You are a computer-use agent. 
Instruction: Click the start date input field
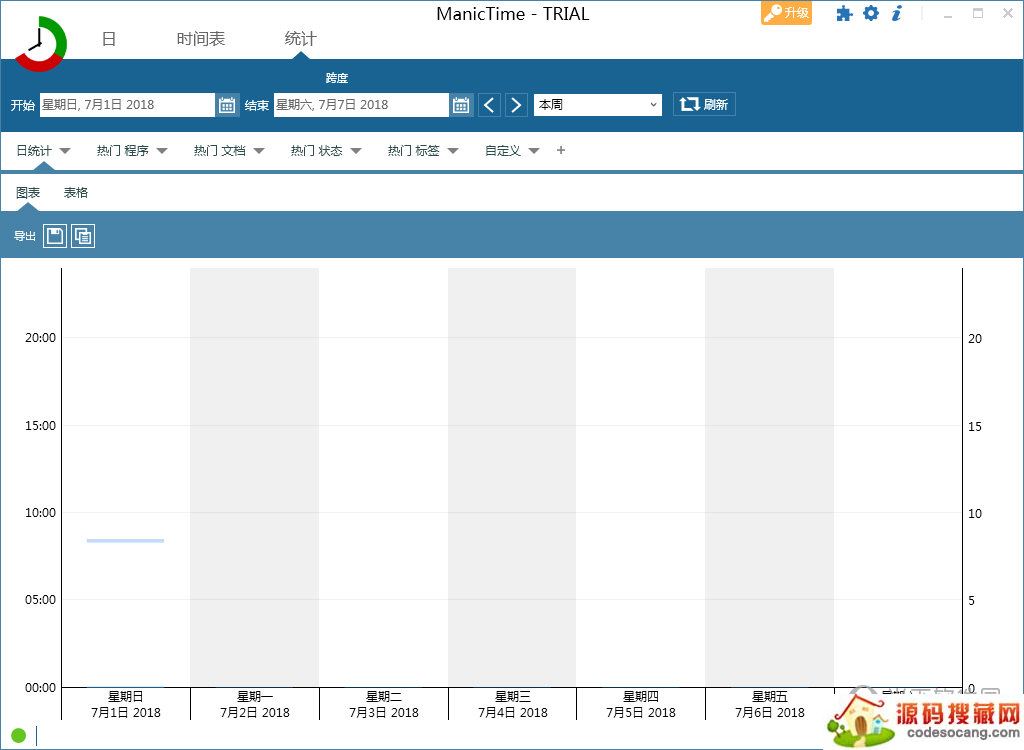(x=127, y=105)
